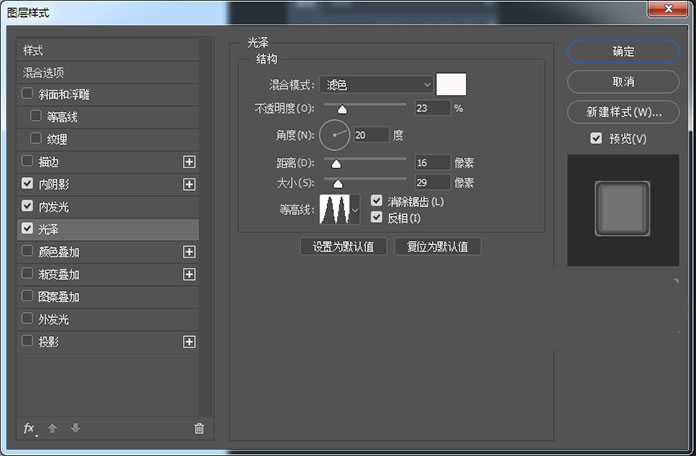The height and width of the screenshot is (456, 696).
Task: Click the plus icon beside 描边
Action: 189,162
